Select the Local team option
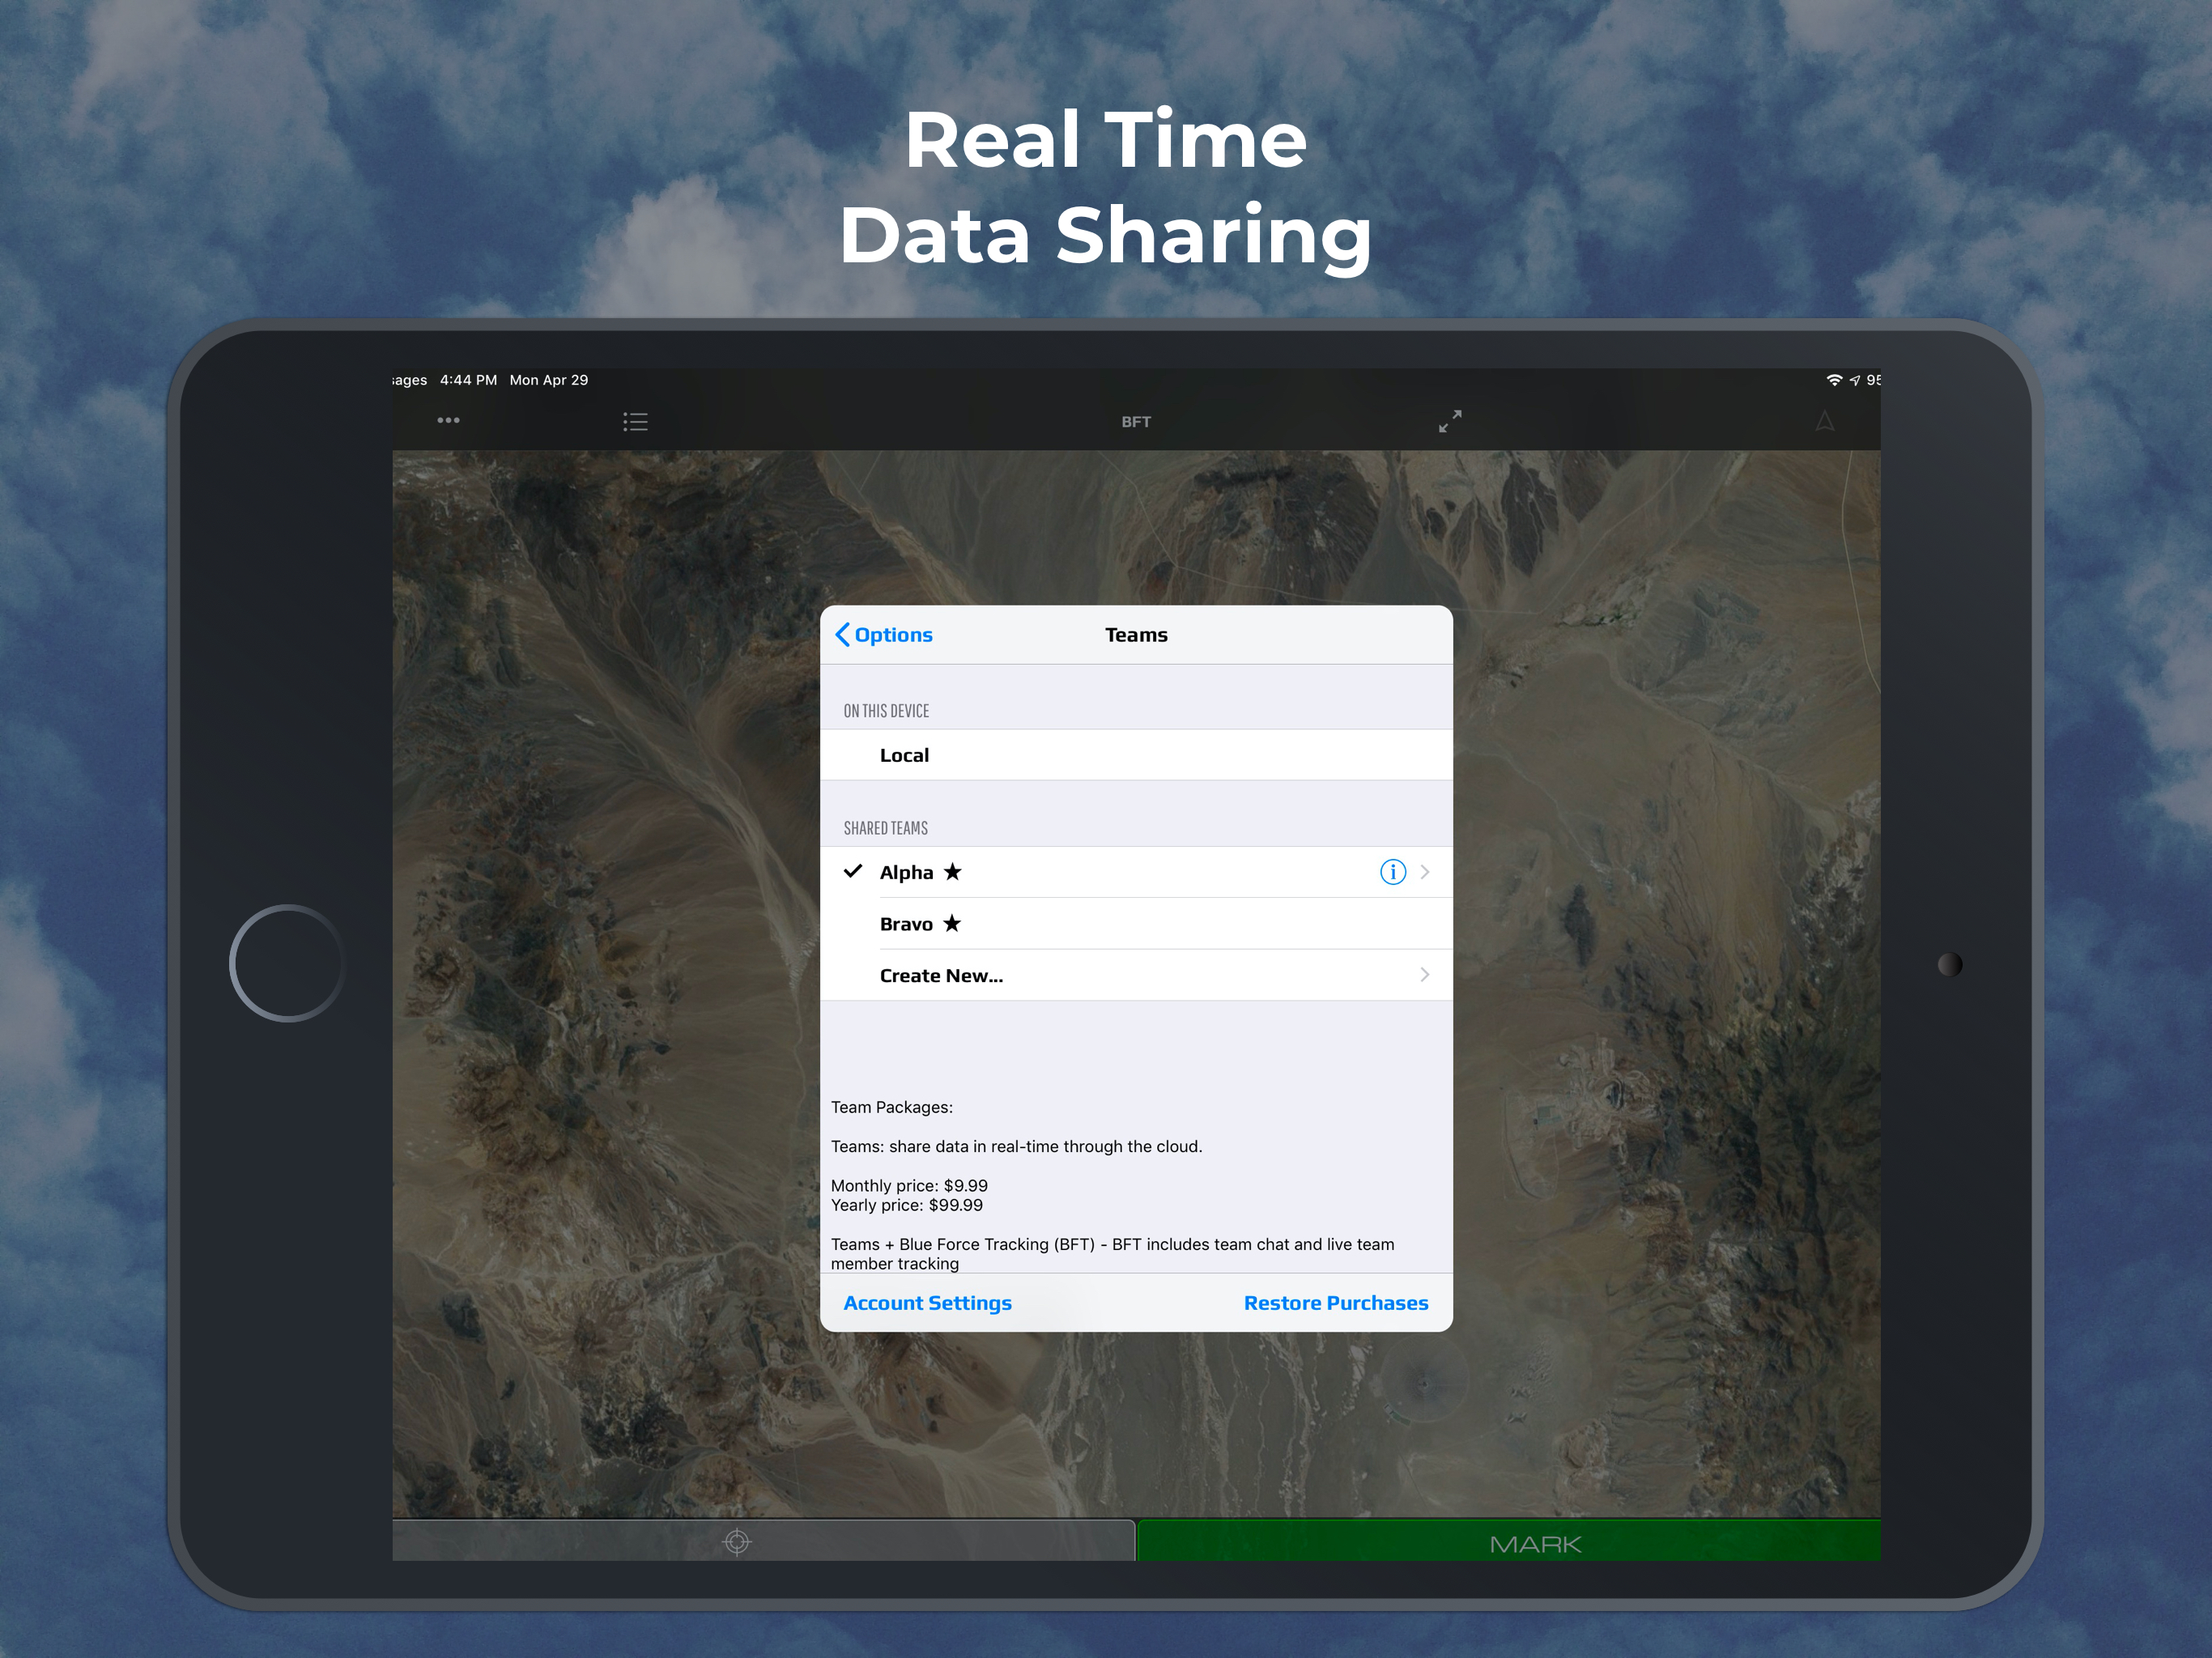 (x=904, y=755)
